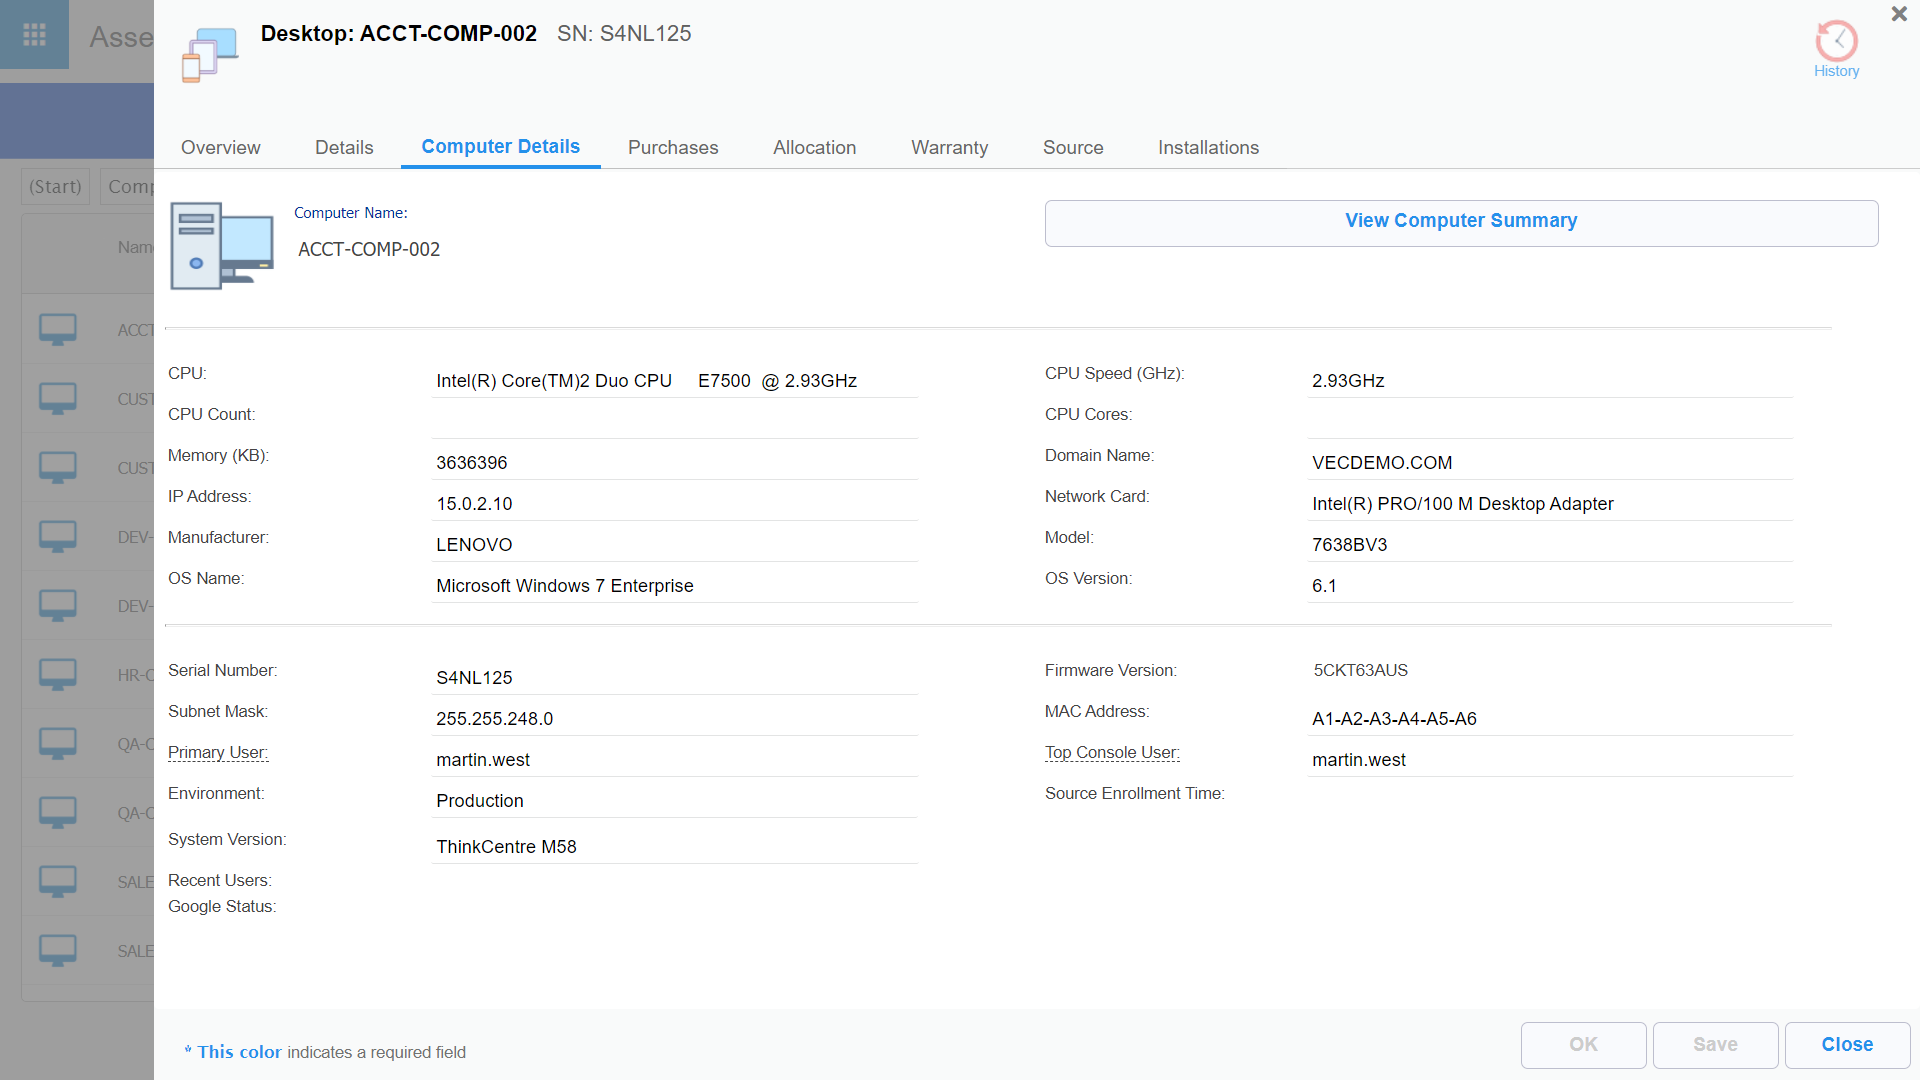Select the monitor icon on the HR-C row
1920x1080 pixels.
[57, 674]
